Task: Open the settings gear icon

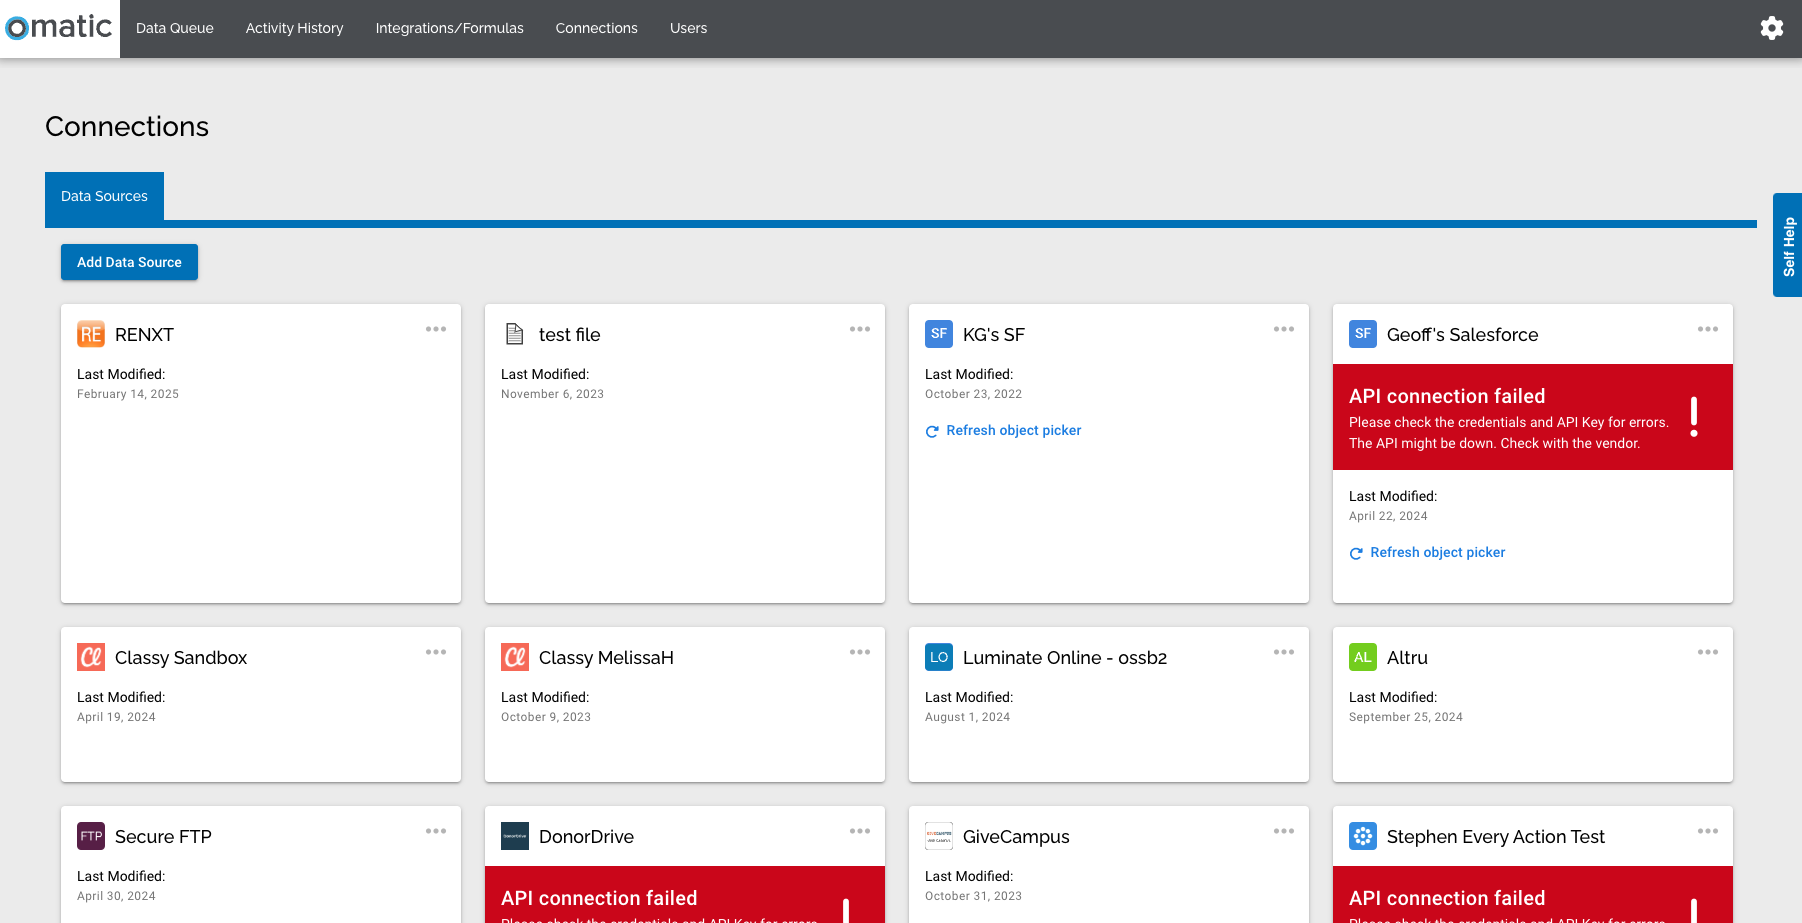Action: click(x=1771, y=28)
